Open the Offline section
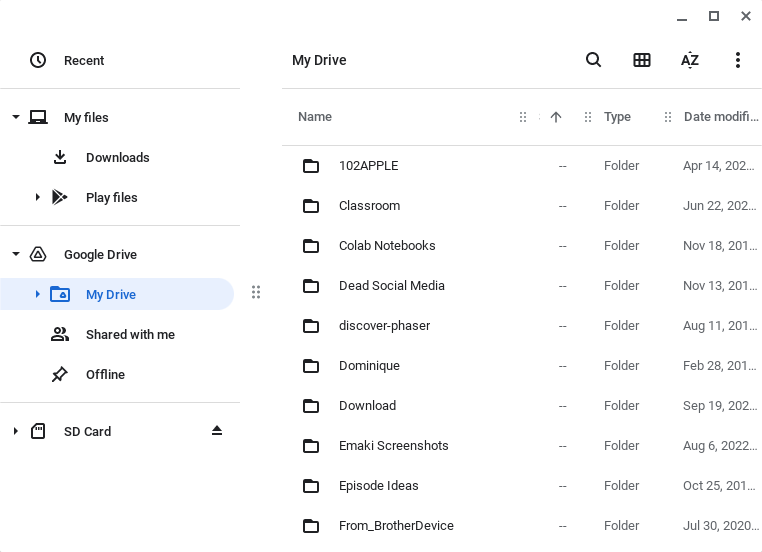This screenshot has height=552, width=762. click(x=105, y=374)
